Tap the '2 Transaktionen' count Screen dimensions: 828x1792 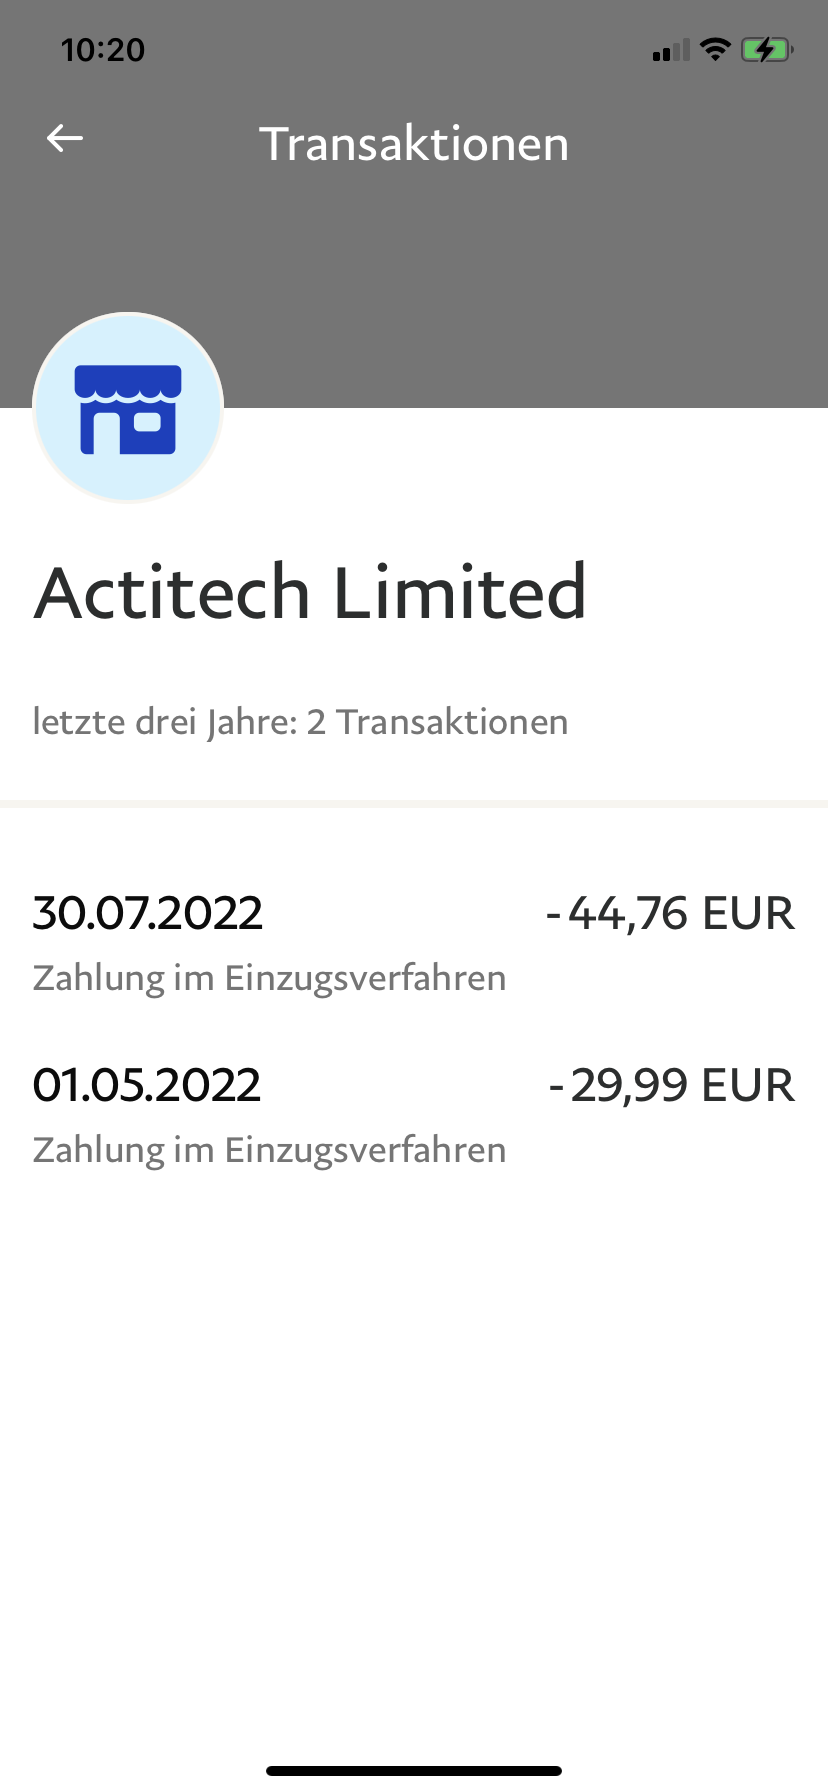click(x=437, y=722)
